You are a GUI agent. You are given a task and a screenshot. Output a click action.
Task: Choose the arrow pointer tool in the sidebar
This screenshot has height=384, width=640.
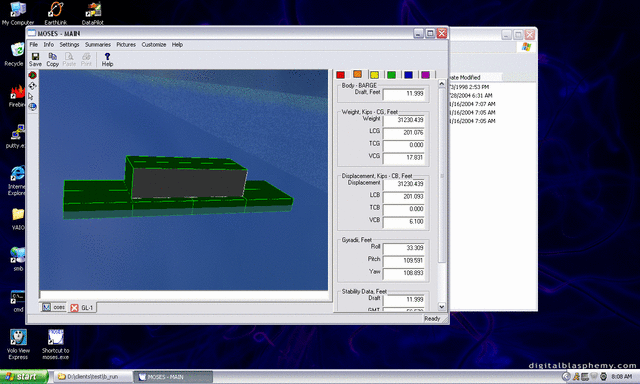[x=31, y=96]
